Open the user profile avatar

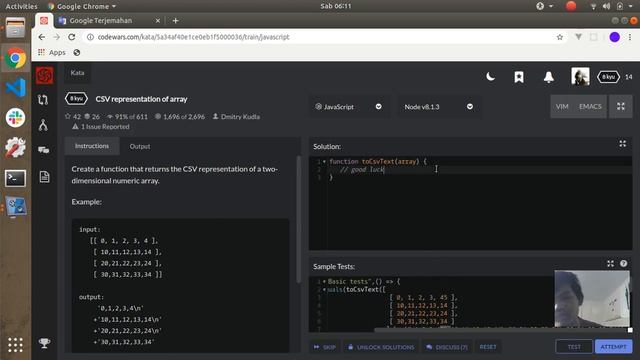580,76
